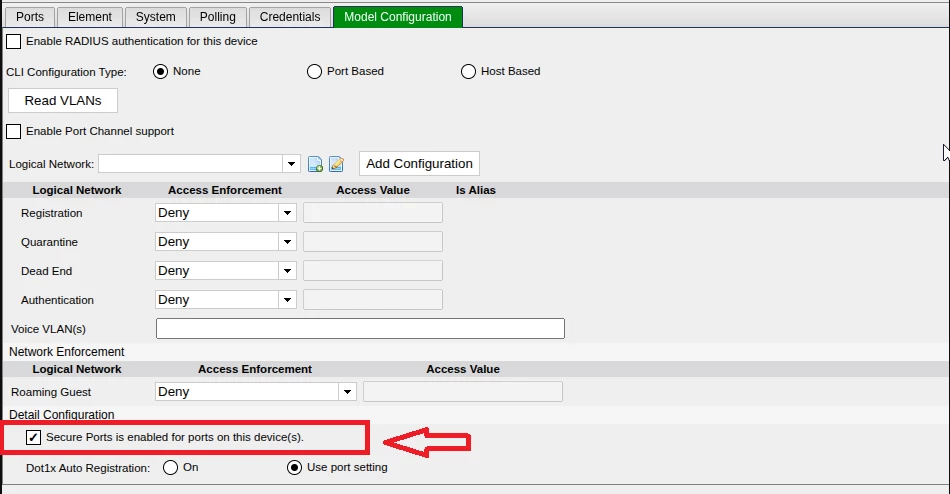The width and height of the screenshot is (950, 494).
Task: Click the Dead End access value field
Action: pos(373,271)
